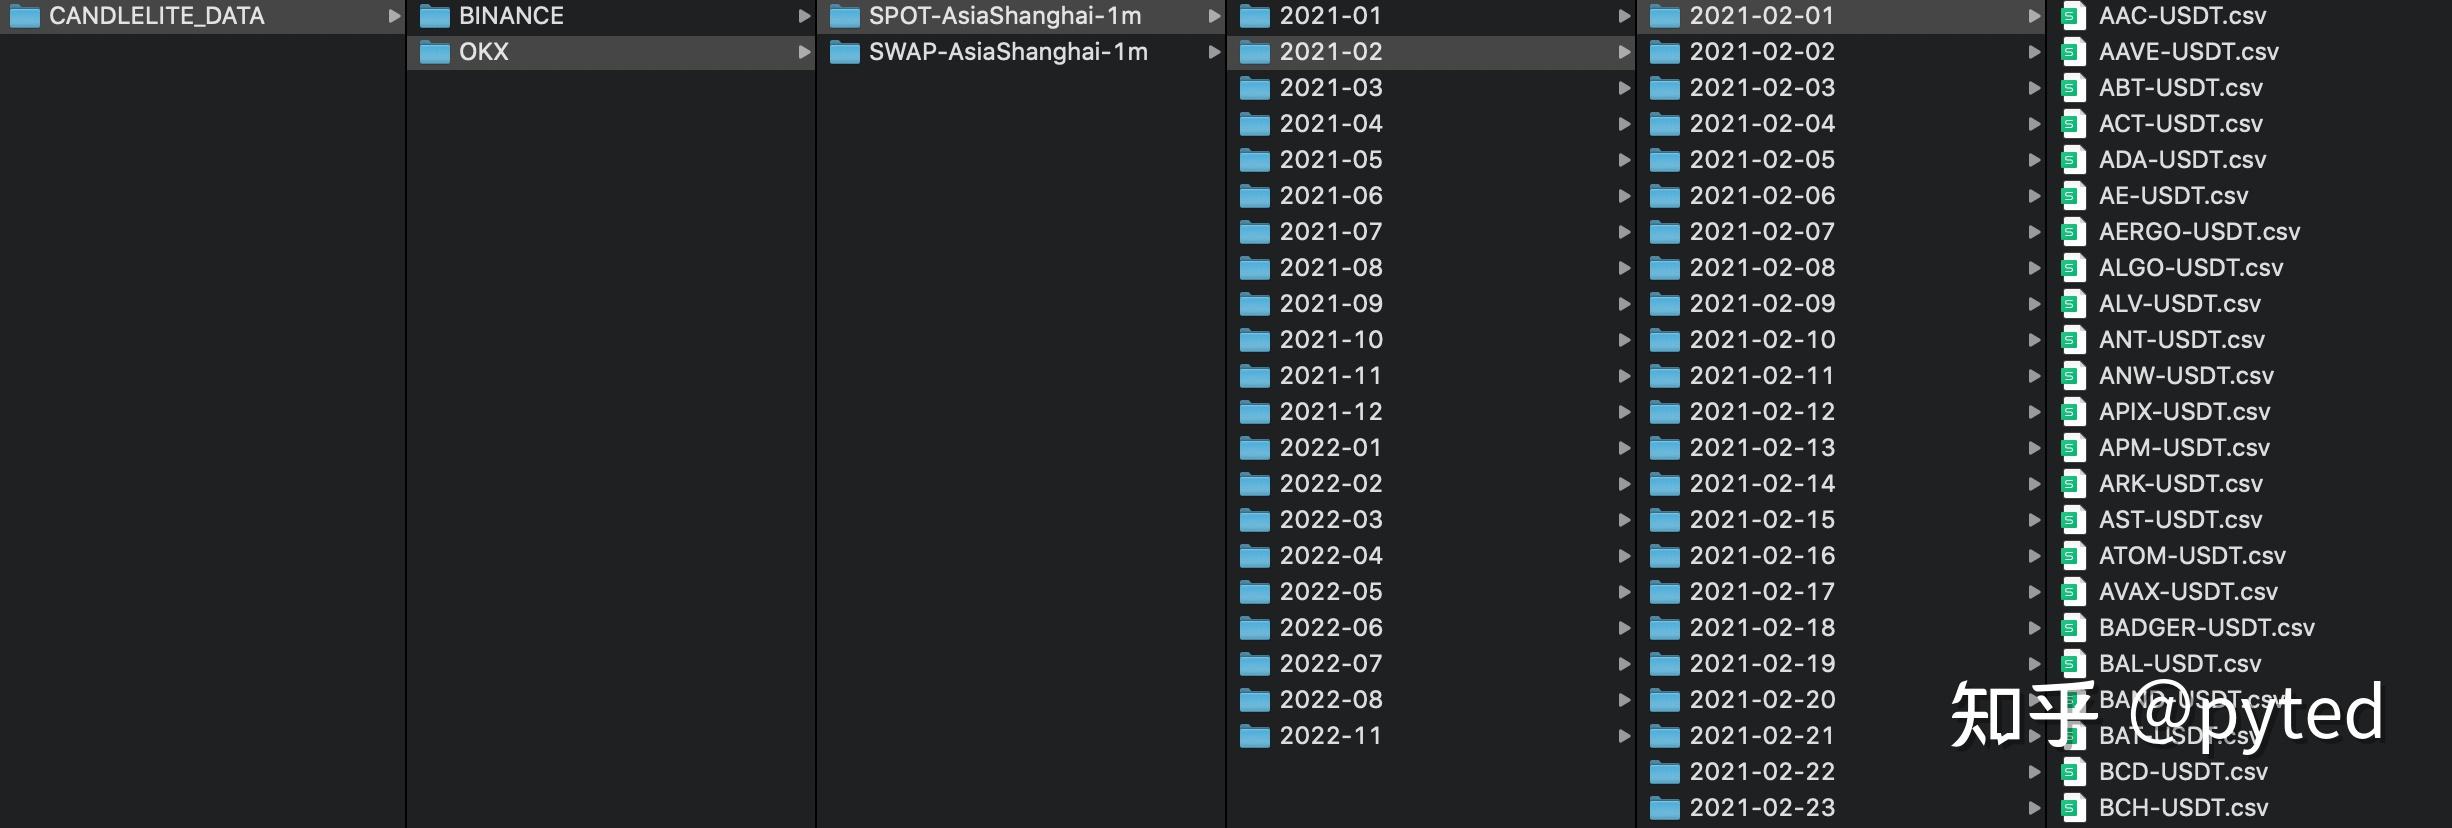Click the ADA-USDT.csv spreadsheet icon
Image resolution: width=2452 pixels, height=828 pixels.
pos(2072,160)
